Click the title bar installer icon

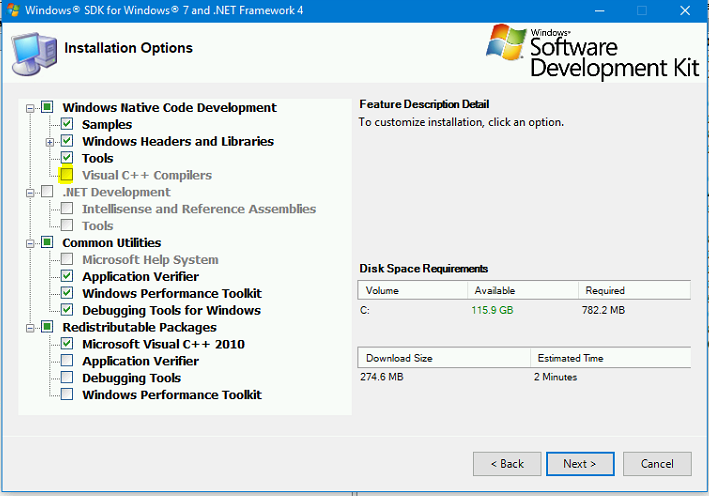pos(11,10)
